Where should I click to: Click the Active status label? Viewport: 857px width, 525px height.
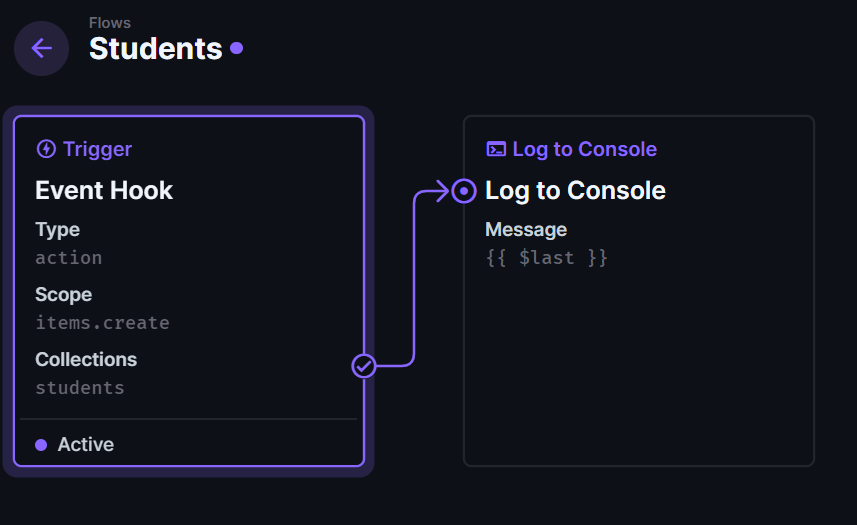86,445
